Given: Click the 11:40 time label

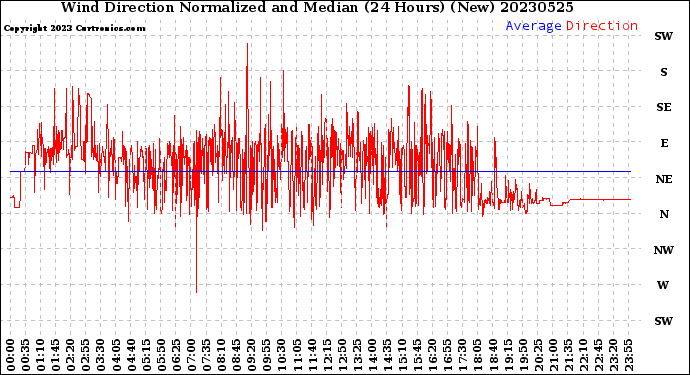Looking at the screenshot, I should pos(312,355).
